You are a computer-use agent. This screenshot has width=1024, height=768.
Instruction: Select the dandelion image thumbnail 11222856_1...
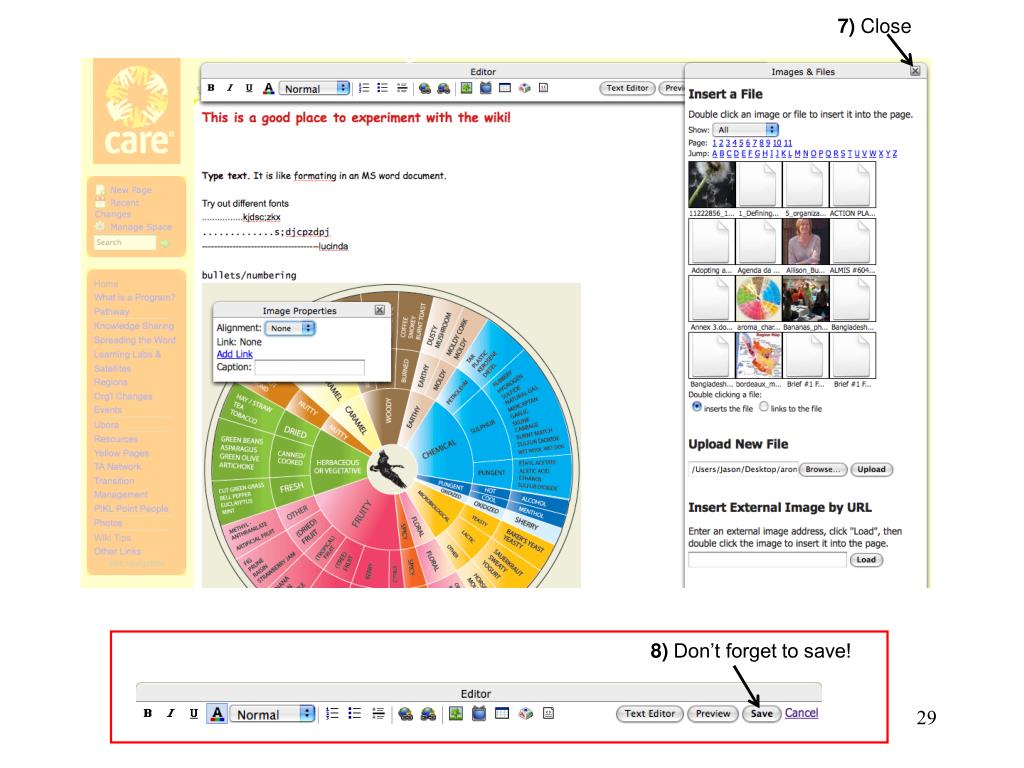click(712, 185)
